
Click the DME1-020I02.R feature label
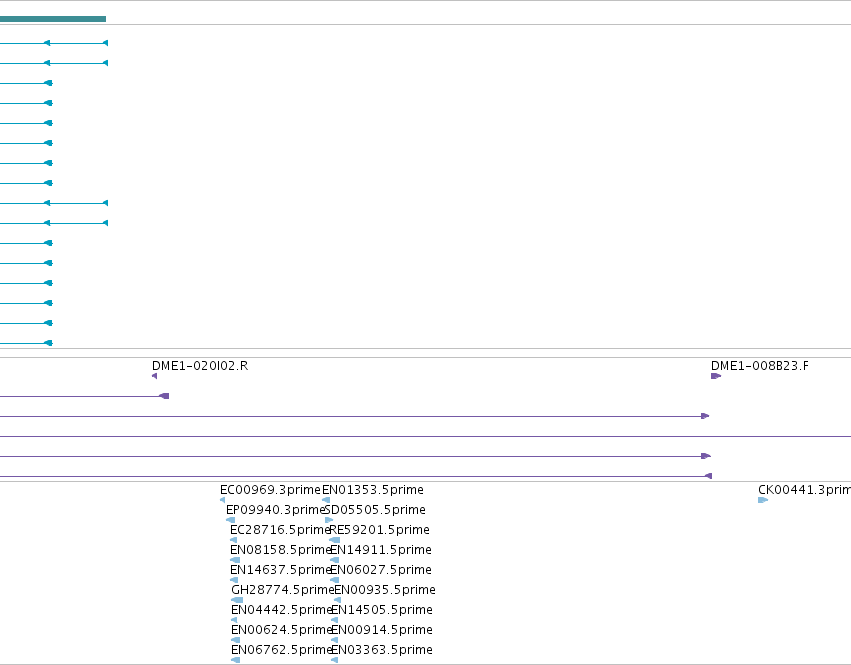coord(200,366)
